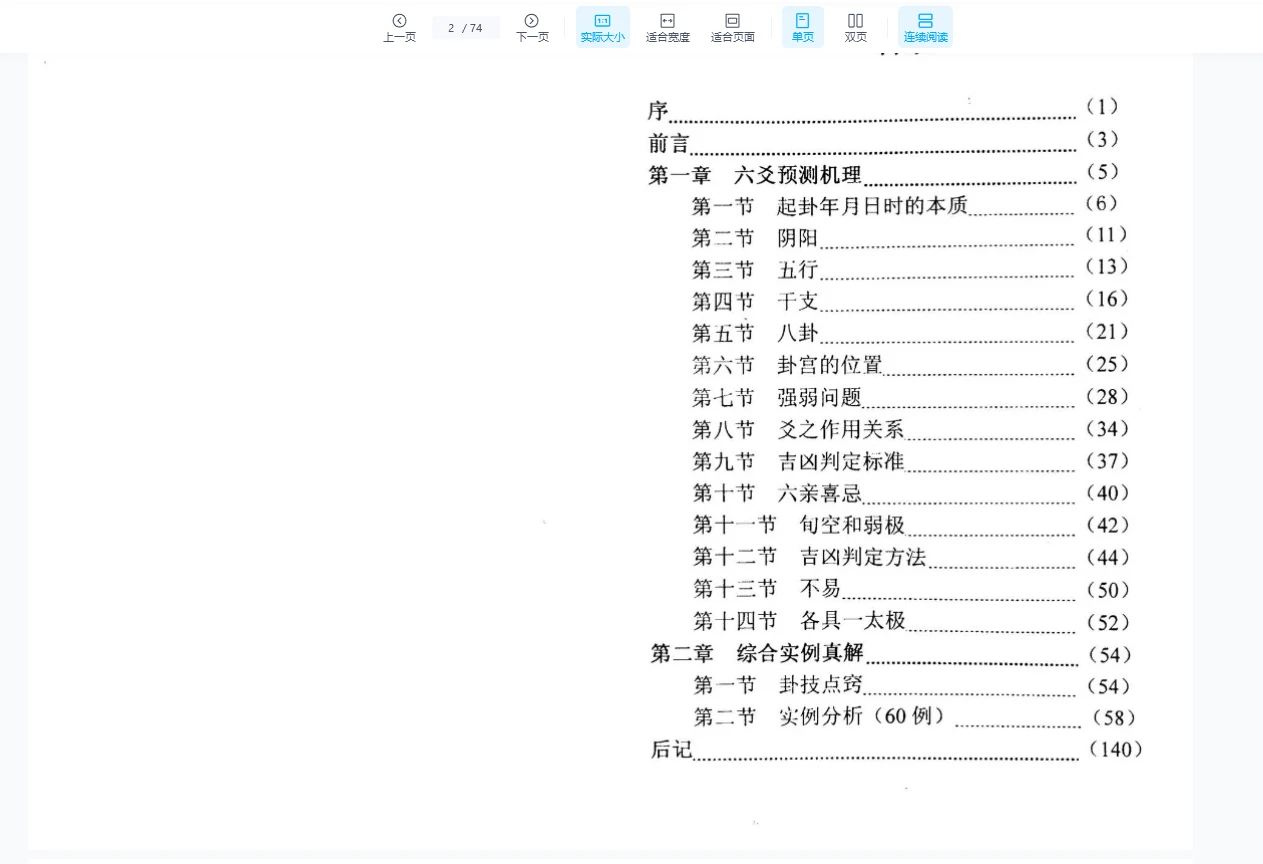Click page number (5) for 第一章
Screen dimensions: 1263x864
[1101, 172]
